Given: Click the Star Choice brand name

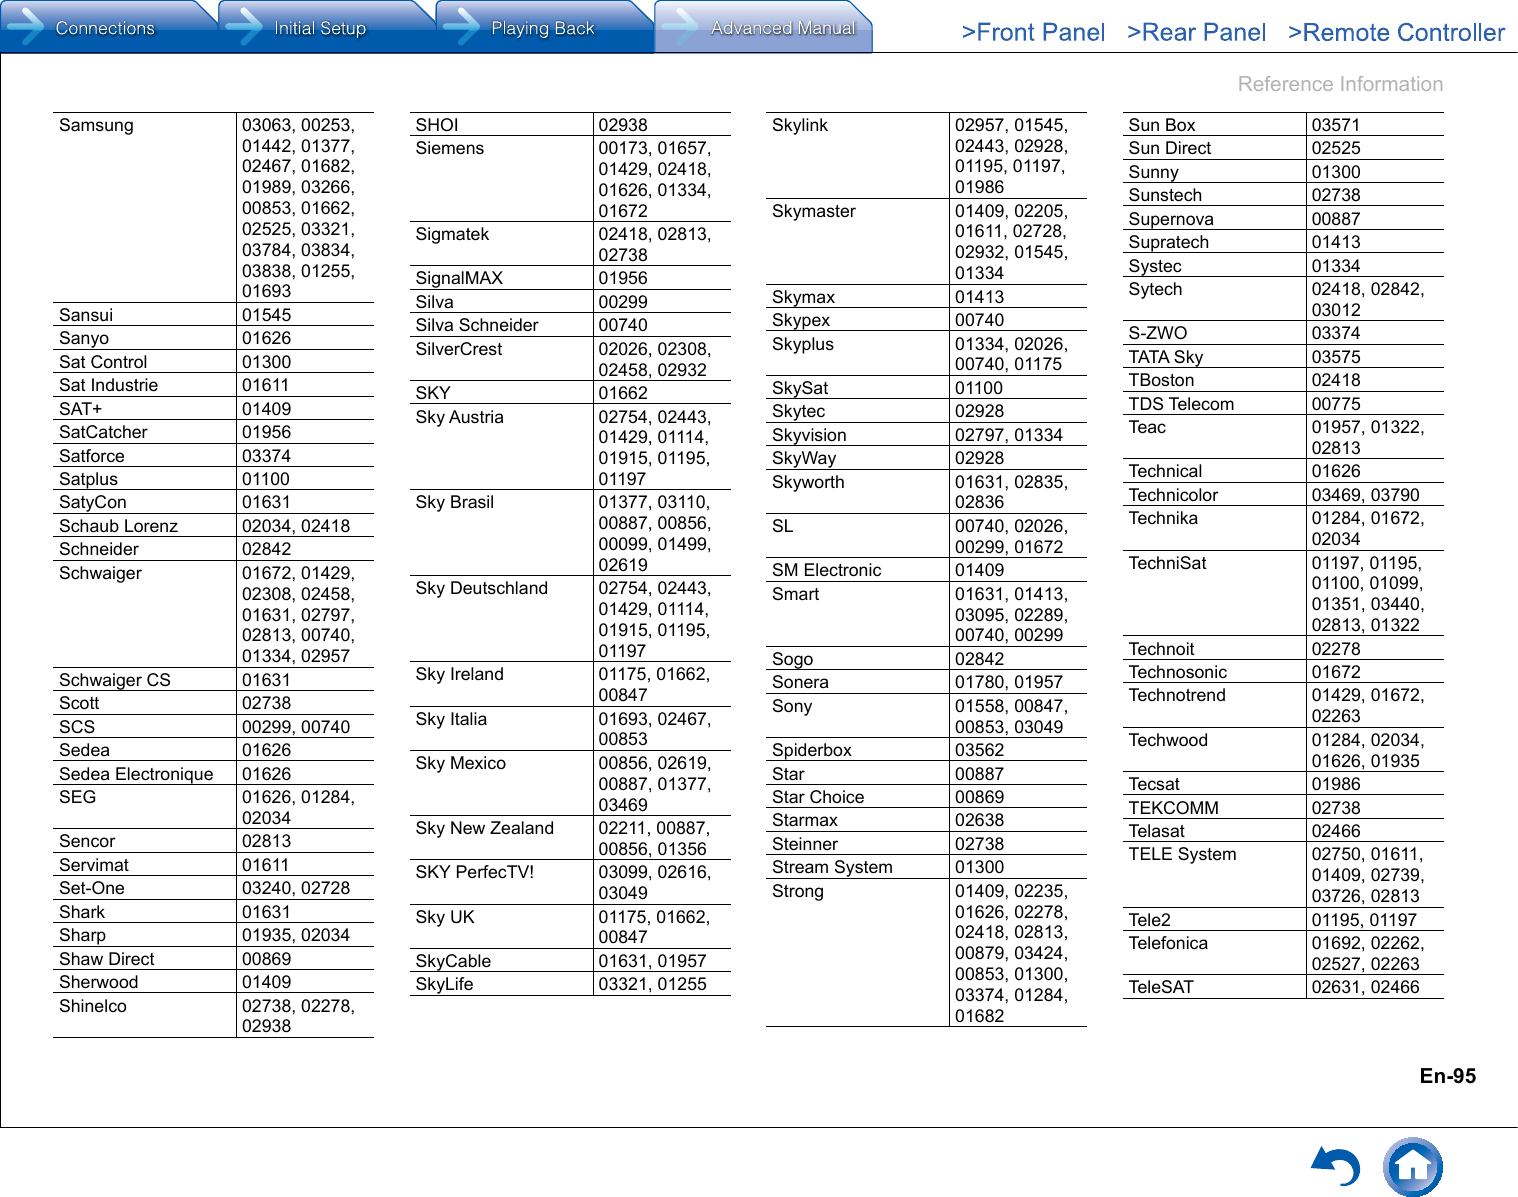Looking at the screenshot, I should [818, 797].
